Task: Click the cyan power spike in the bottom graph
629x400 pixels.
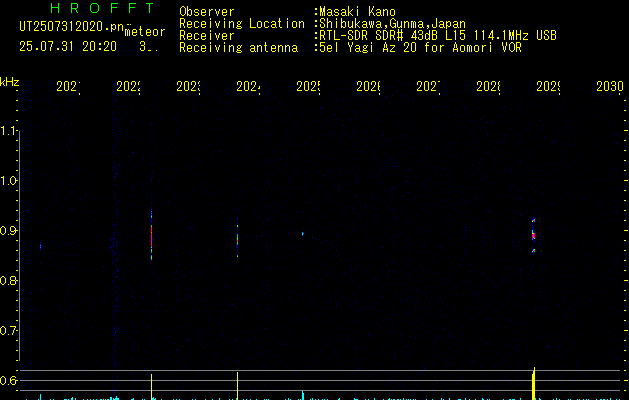Action: (x=302, y=395)
